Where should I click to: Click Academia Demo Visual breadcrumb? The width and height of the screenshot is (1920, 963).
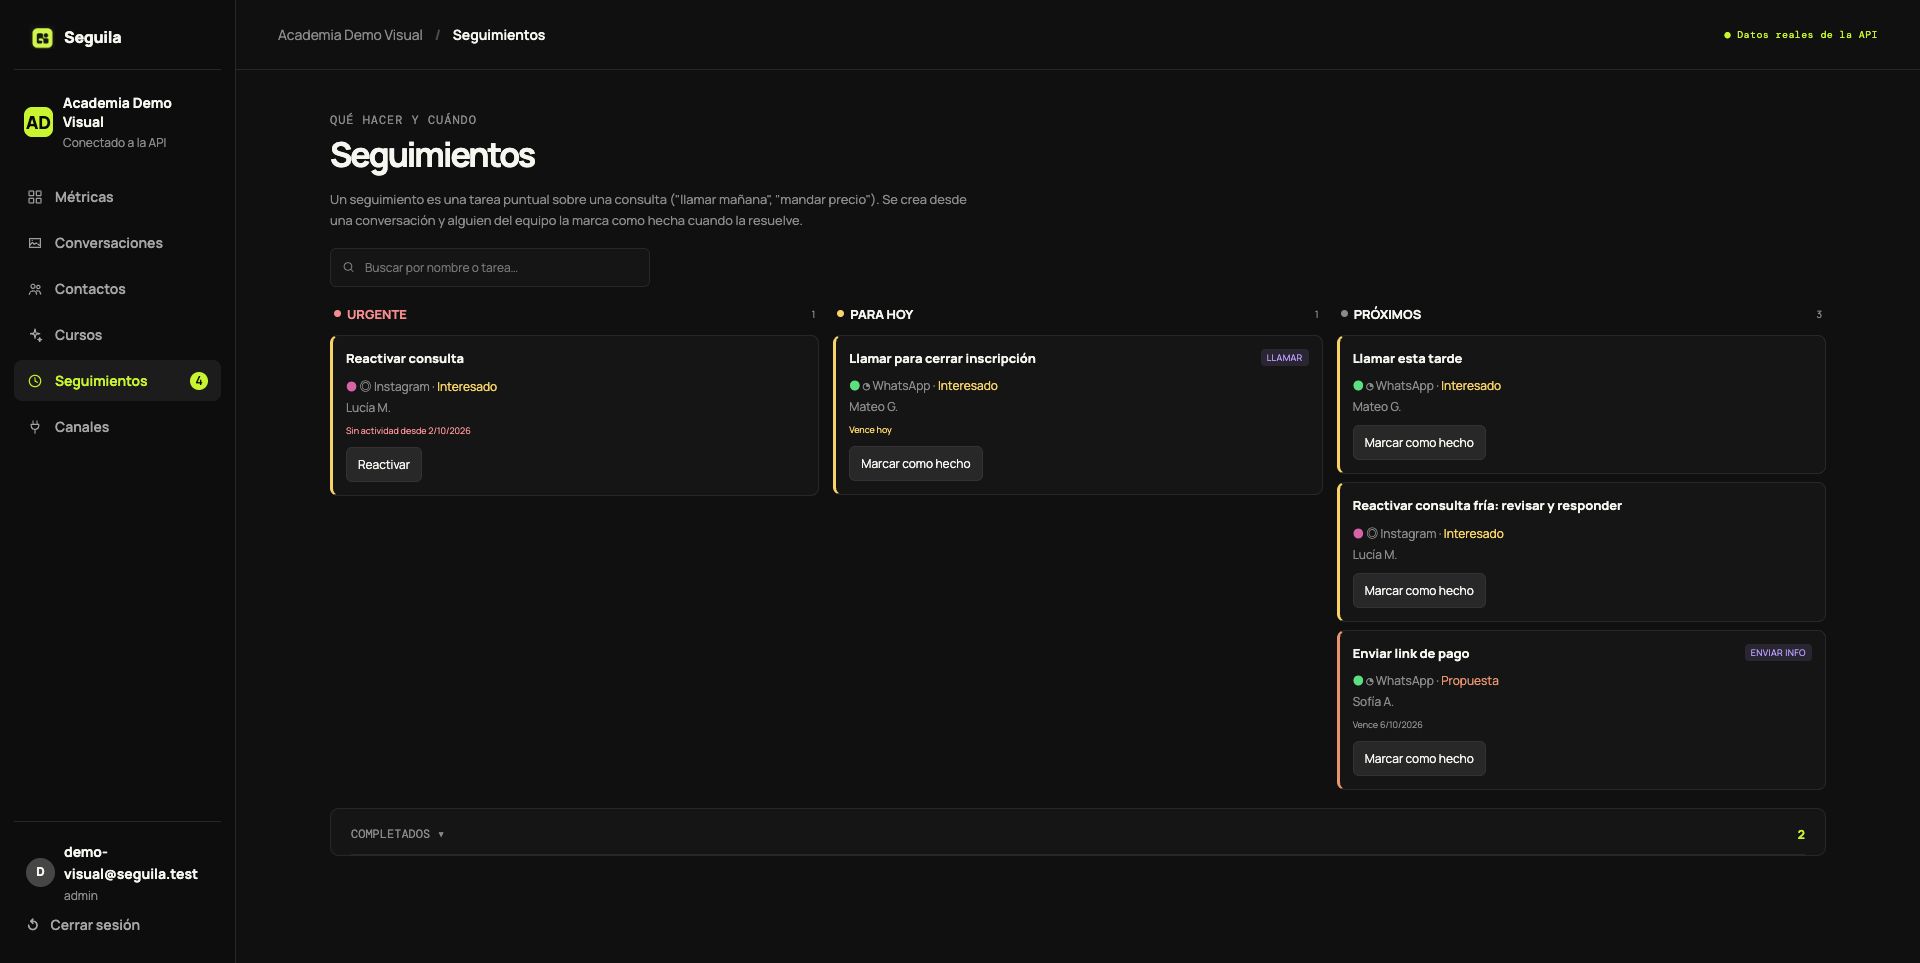pos(350,35)
